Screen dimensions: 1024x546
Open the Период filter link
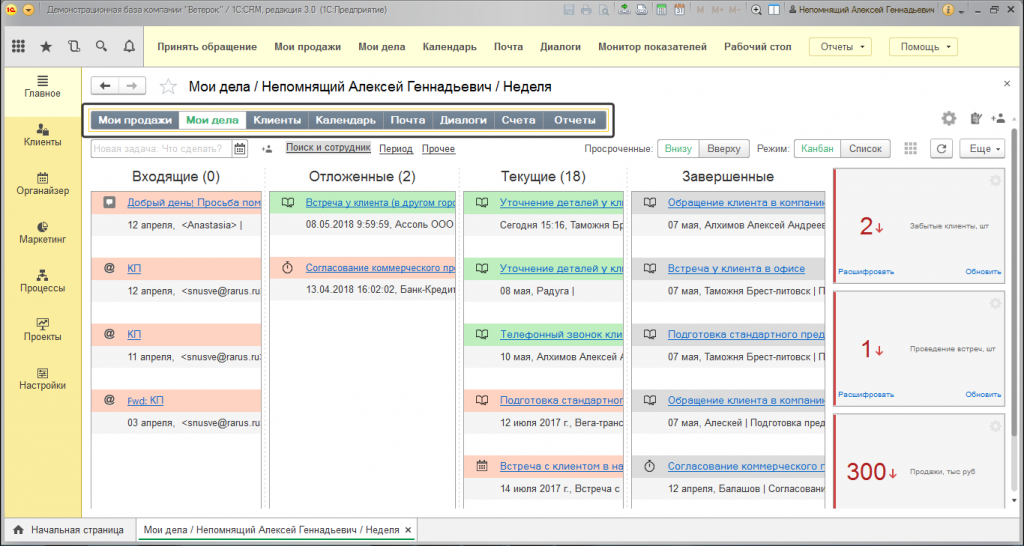click(396, 149)
